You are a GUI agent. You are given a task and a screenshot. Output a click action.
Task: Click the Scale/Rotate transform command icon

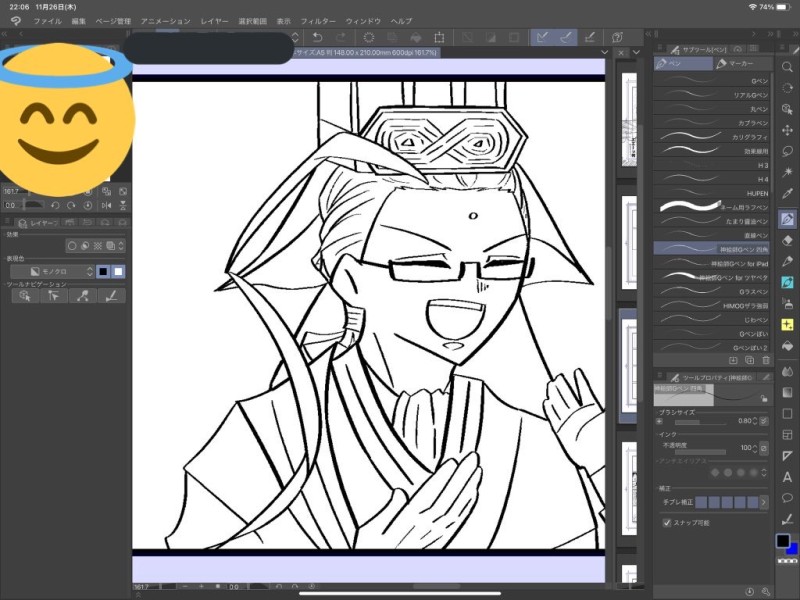pyautogui.click(x=439, y=37)
